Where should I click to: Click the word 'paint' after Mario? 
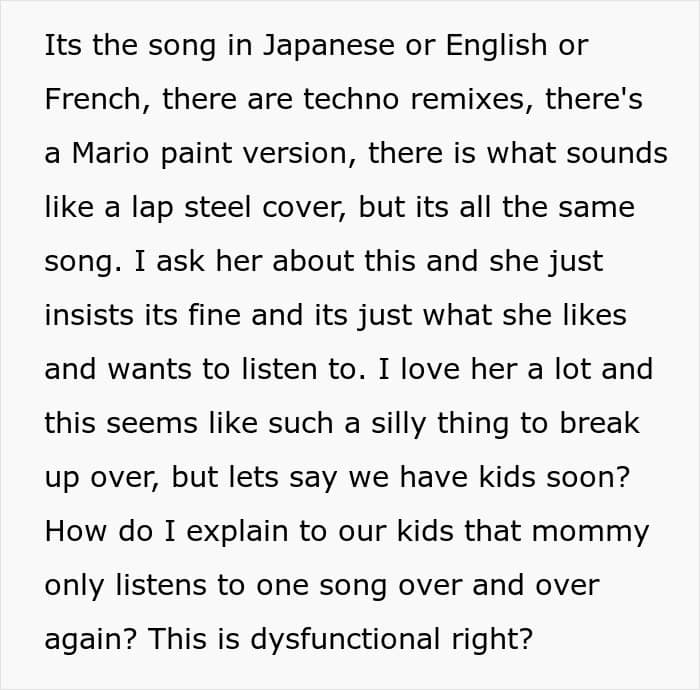[x=196, y=154]
